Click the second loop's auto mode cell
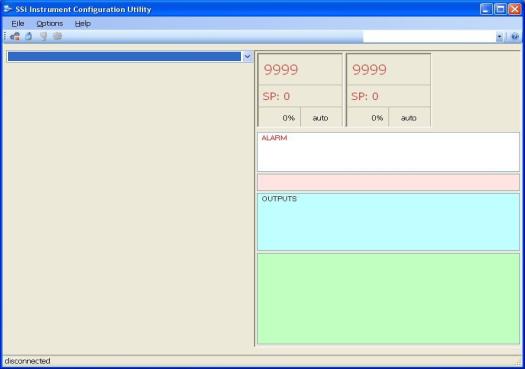Viewport: 525px width, 369px height. pyautogui.click(x=409, y=118)
